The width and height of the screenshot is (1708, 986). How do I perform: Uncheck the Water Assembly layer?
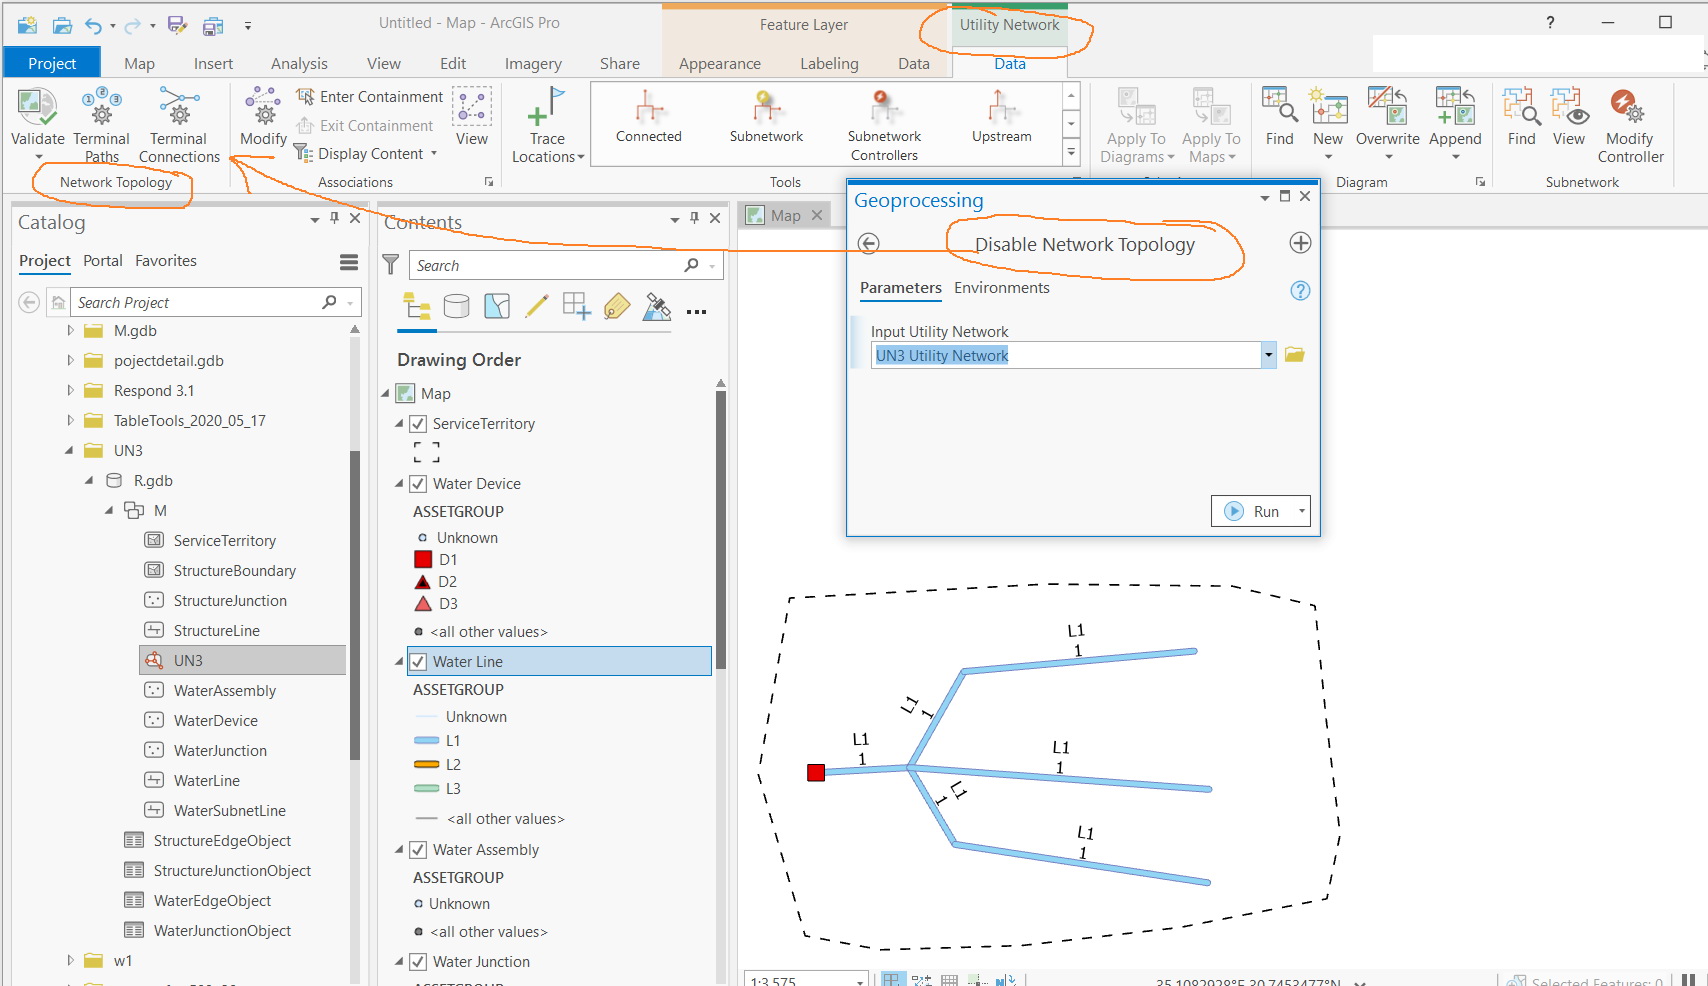(418, 850)
